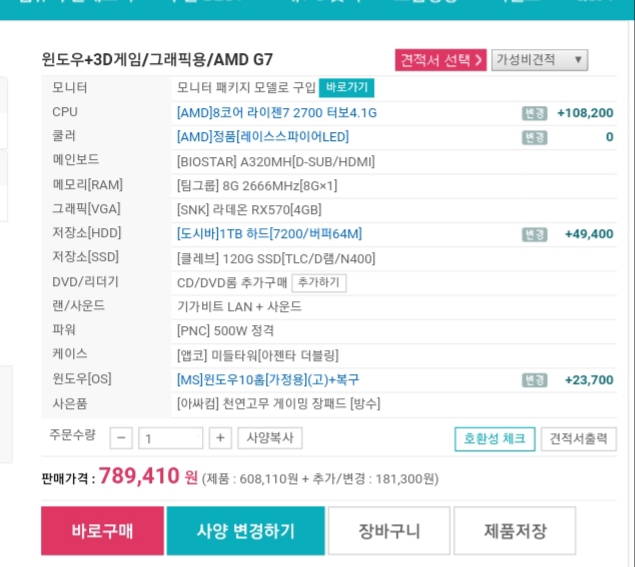
Task: Increase order quantity with plus button
Action: point(221,438)
